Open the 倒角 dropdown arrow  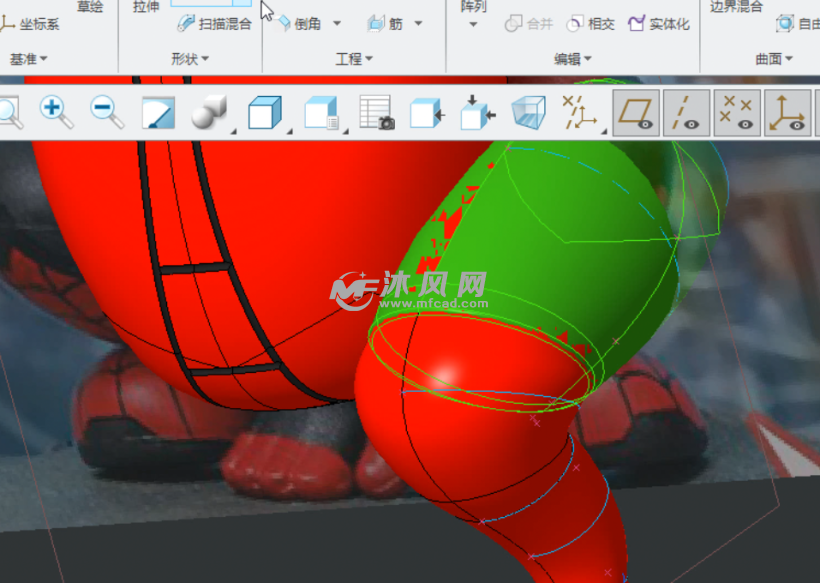(x=337, y=24)
